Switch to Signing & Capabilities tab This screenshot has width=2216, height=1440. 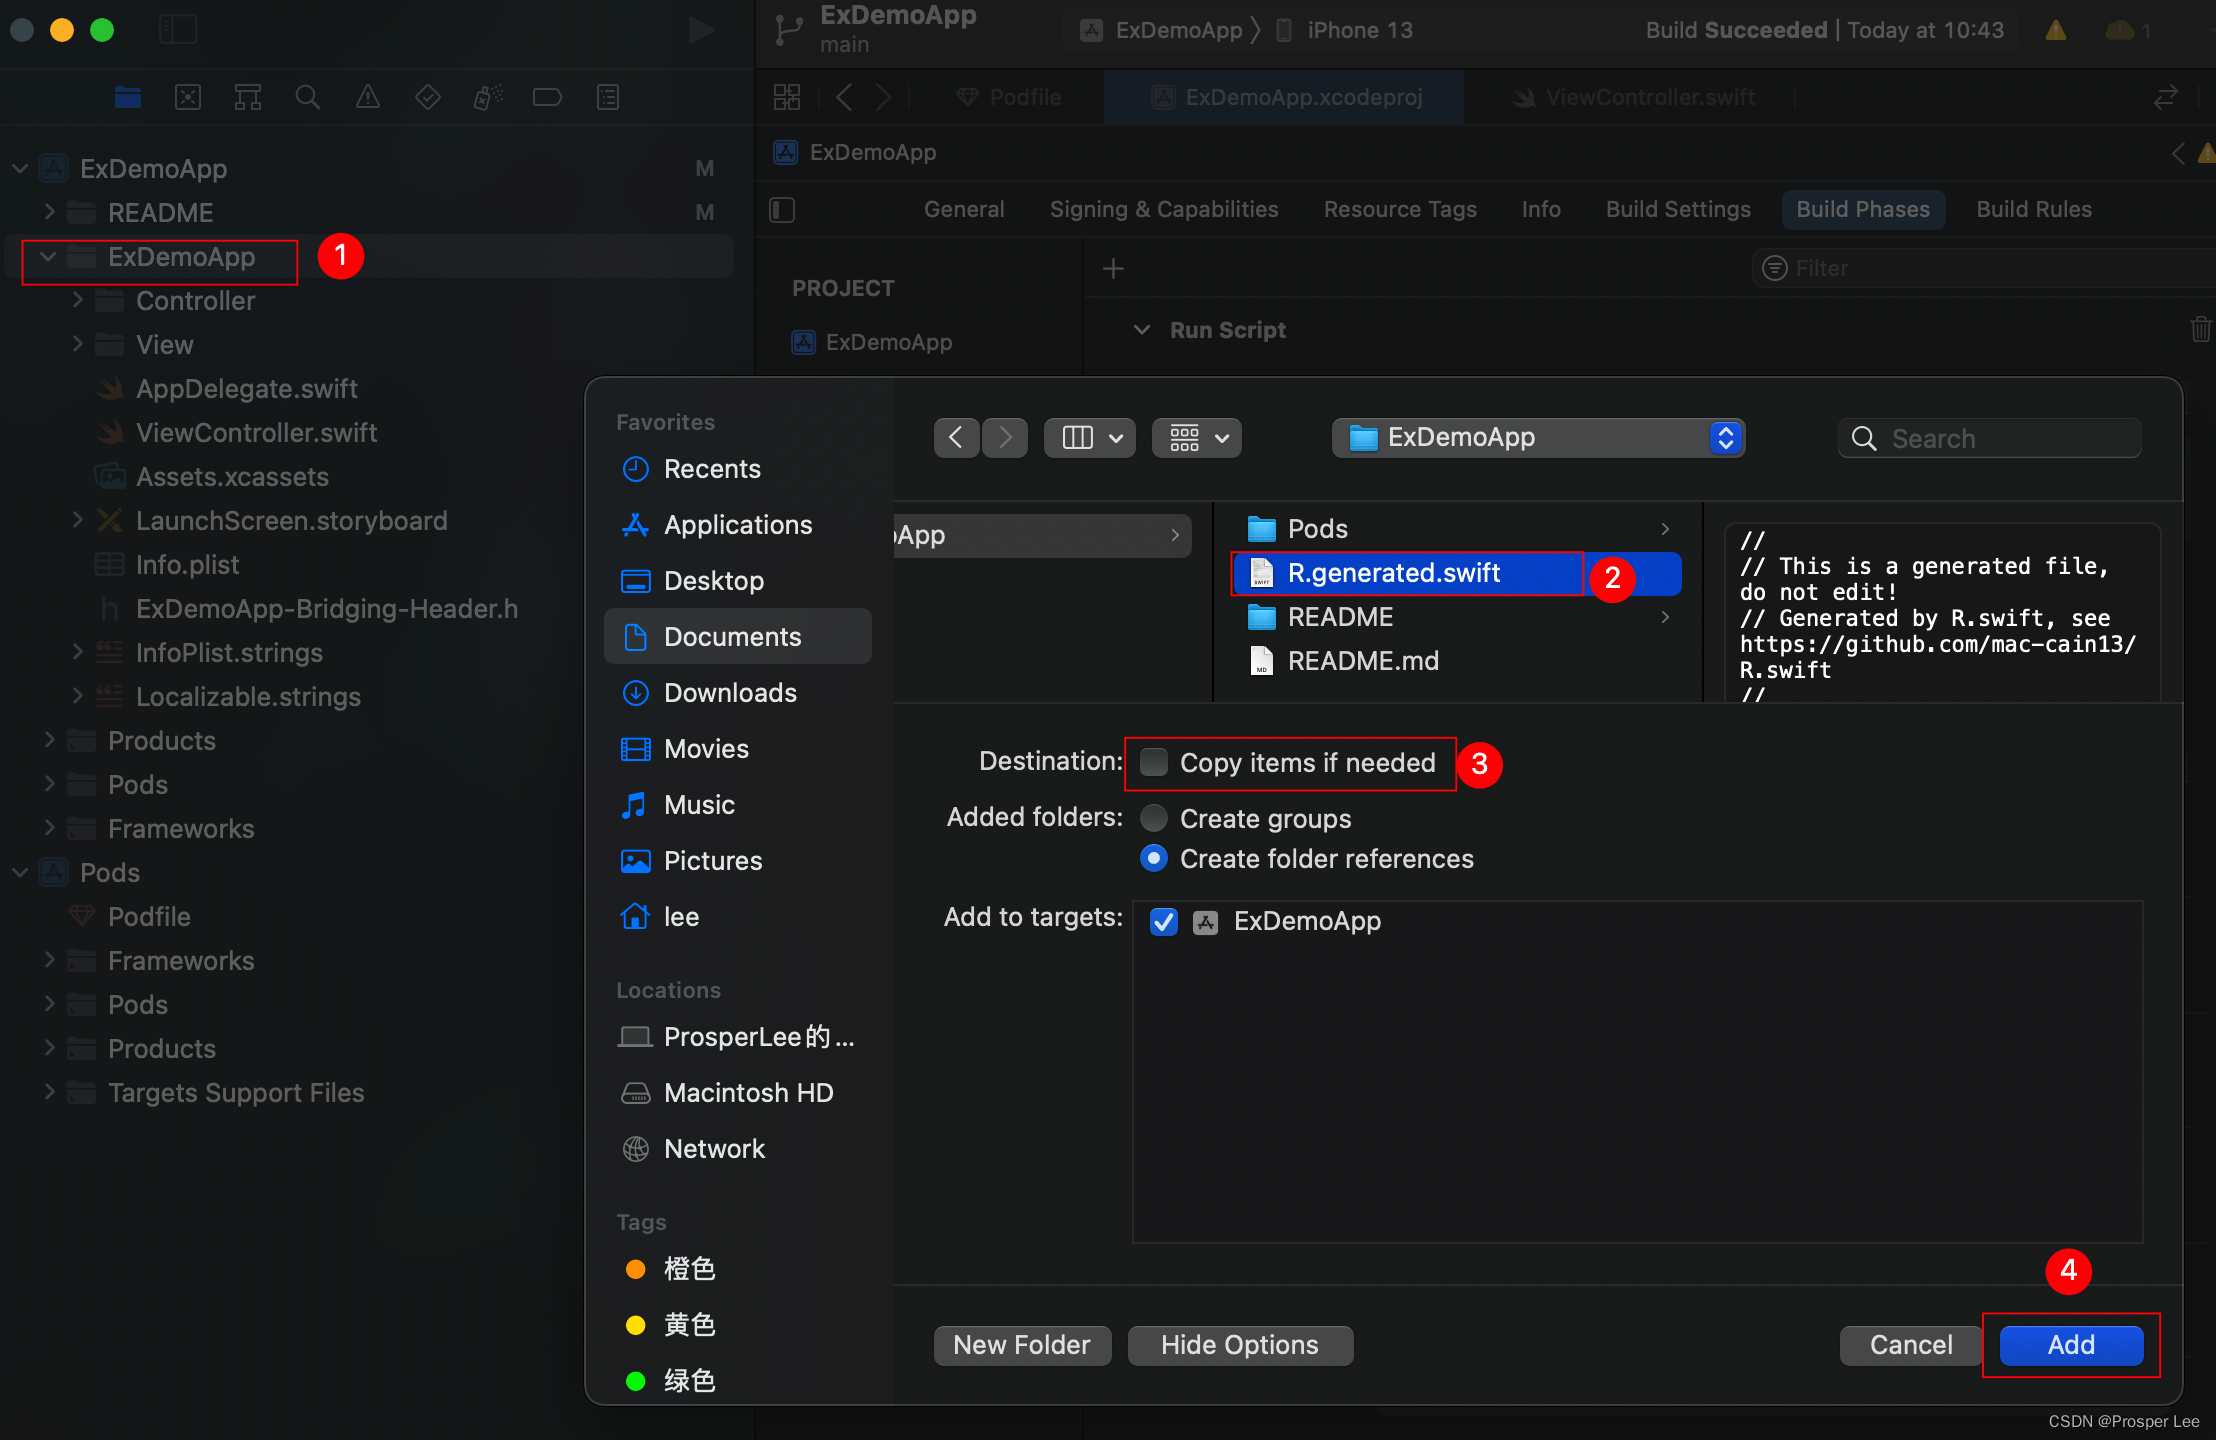(x=1164, y=210)
